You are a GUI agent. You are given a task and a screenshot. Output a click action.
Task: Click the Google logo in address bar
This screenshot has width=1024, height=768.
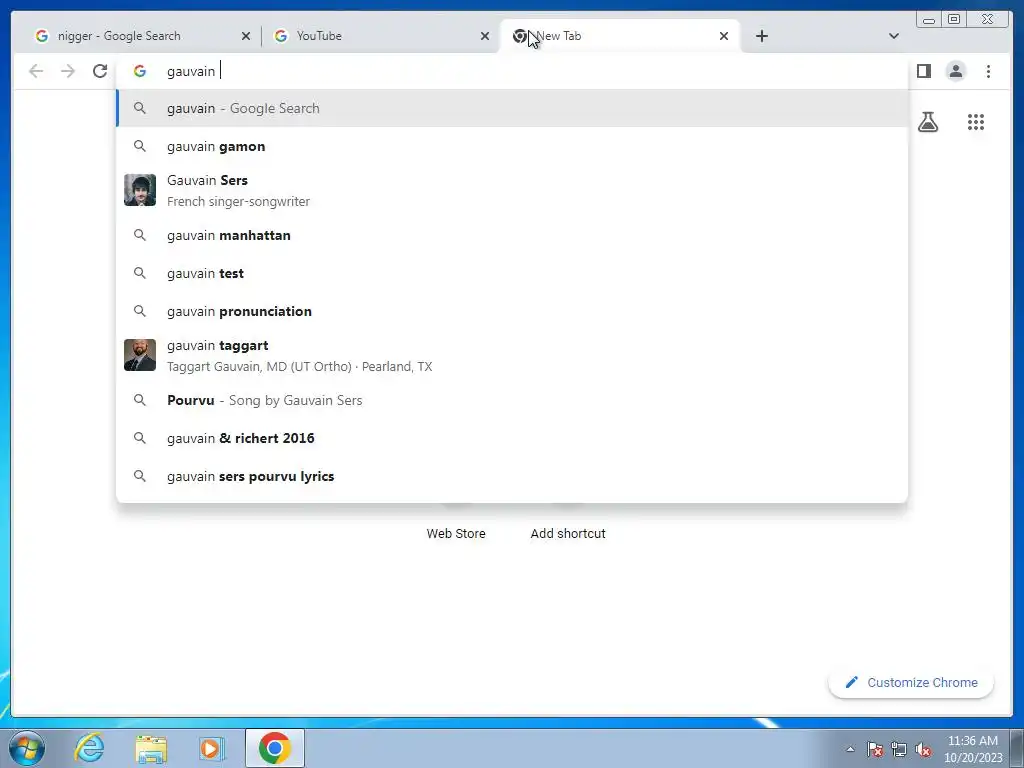[x=140, y=71]
